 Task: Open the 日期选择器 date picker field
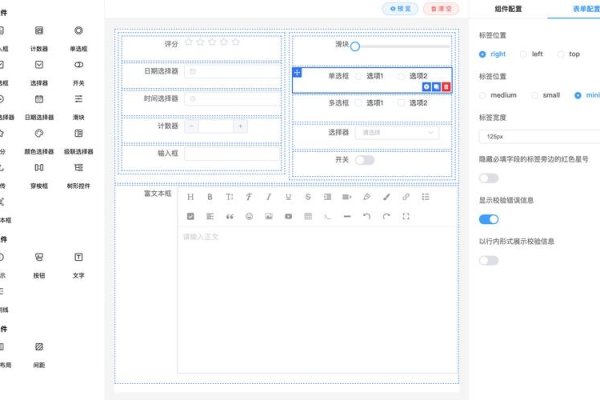[231, 72]
